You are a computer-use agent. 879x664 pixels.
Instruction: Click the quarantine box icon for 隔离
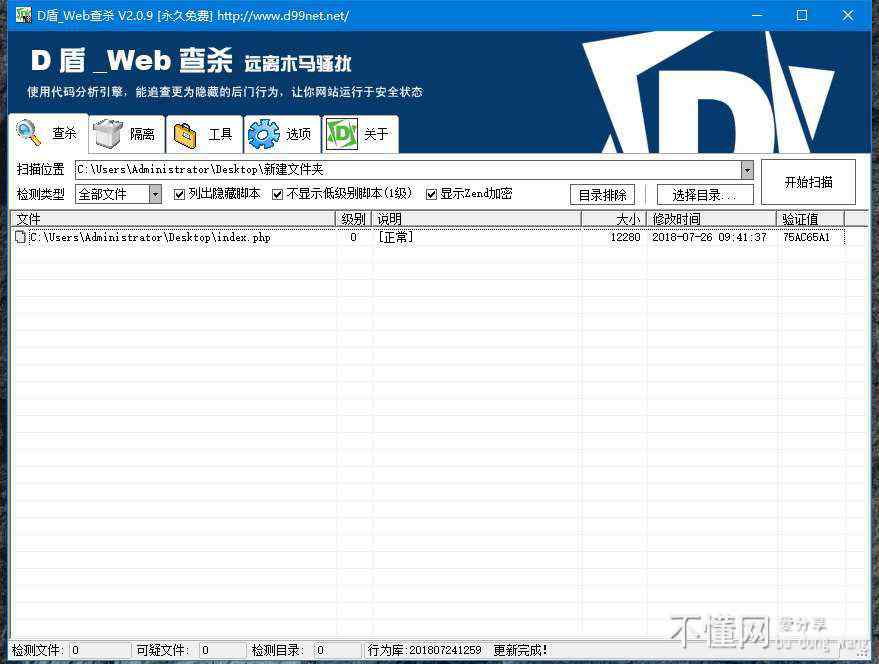[x=107, y=133]
